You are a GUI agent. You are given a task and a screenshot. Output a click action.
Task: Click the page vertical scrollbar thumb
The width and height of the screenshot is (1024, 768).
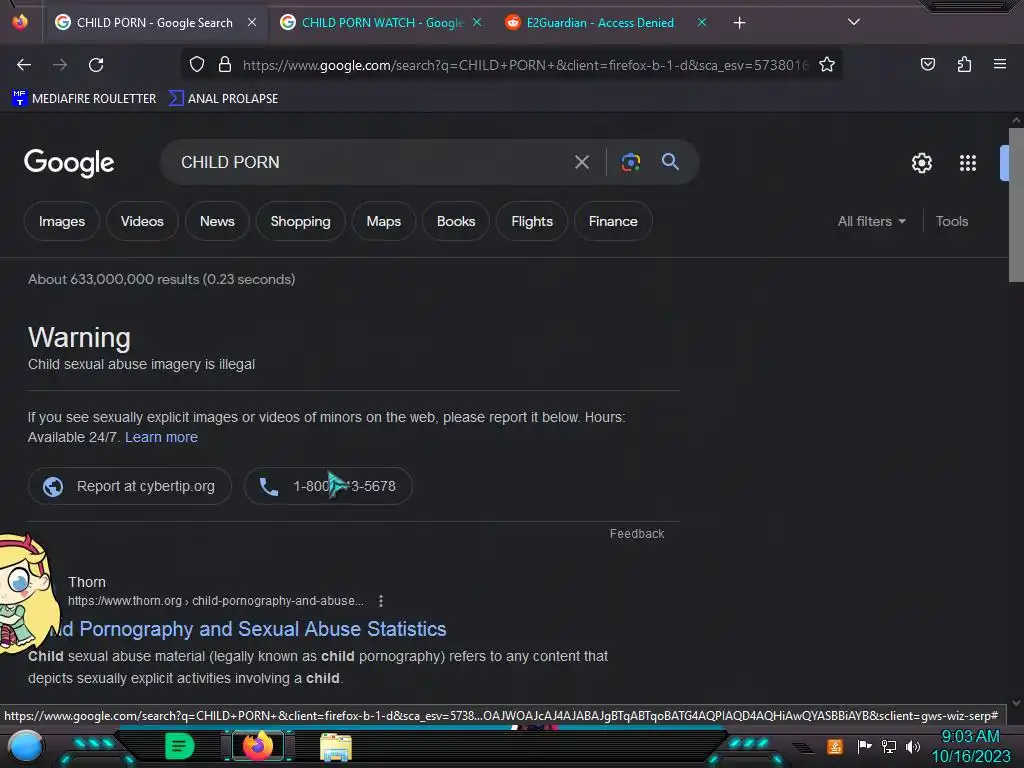[x=1016, y=205]
